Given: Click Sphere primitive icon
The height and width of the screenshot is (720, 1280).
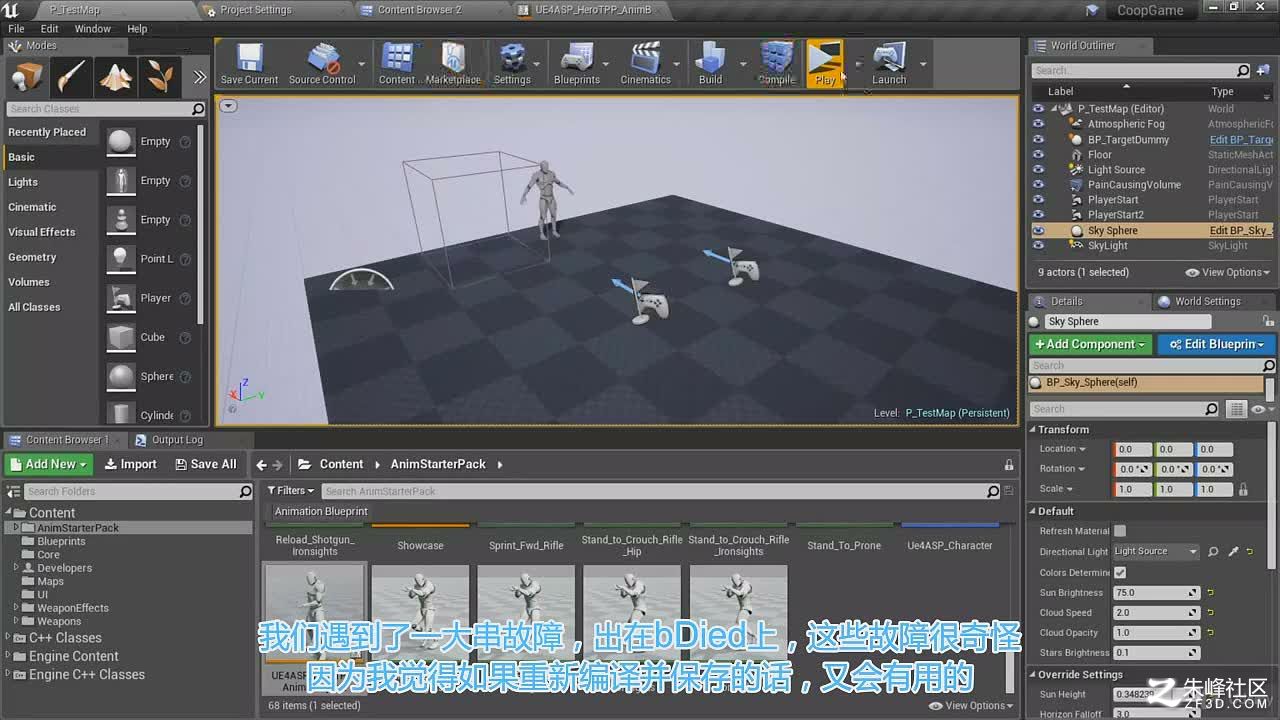Looking at the screenshot, I should (x=121, y=376).
